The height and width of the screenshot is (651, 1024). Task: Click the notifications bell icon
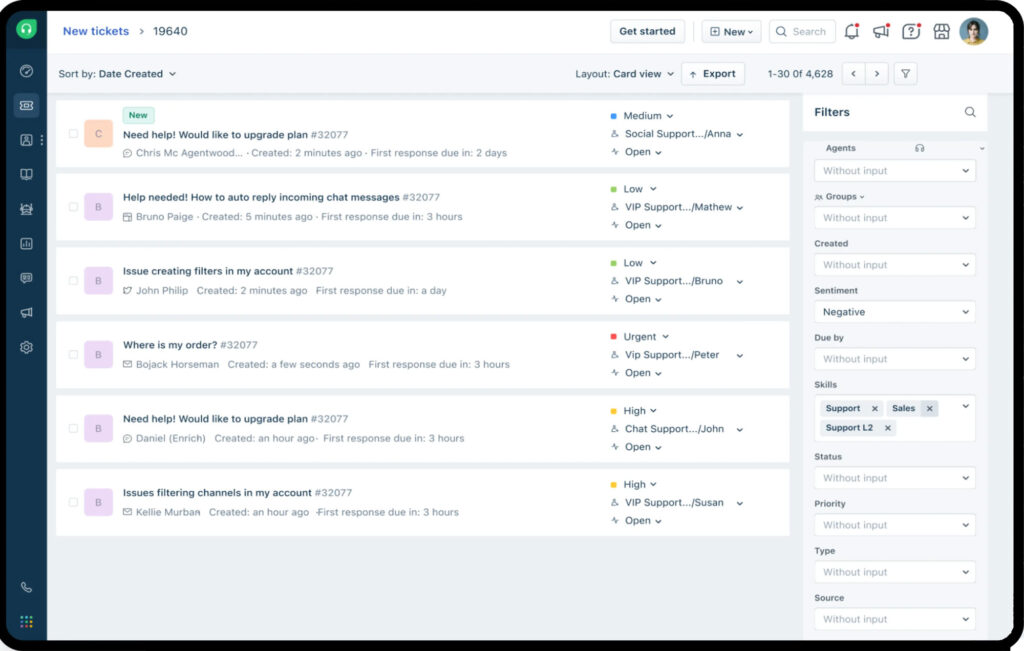tap(851, 31)
